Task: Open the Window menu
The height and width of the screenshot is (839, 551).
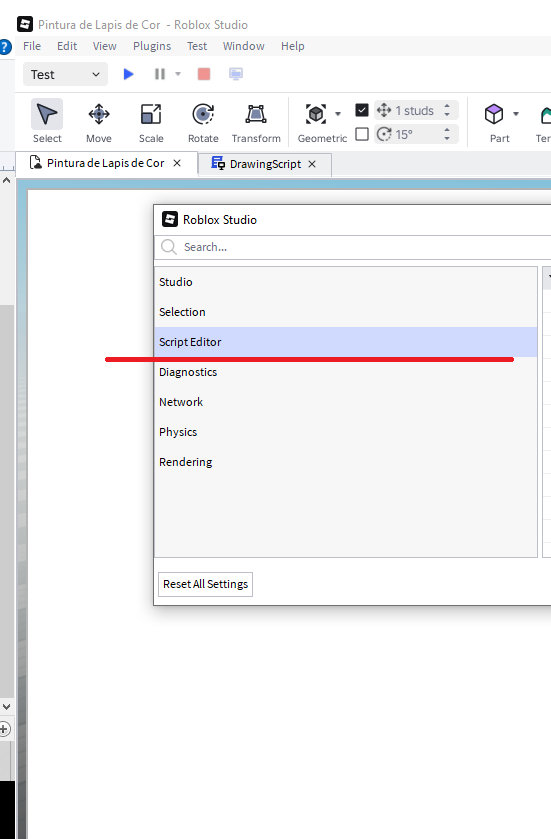Action: (243, 46)
